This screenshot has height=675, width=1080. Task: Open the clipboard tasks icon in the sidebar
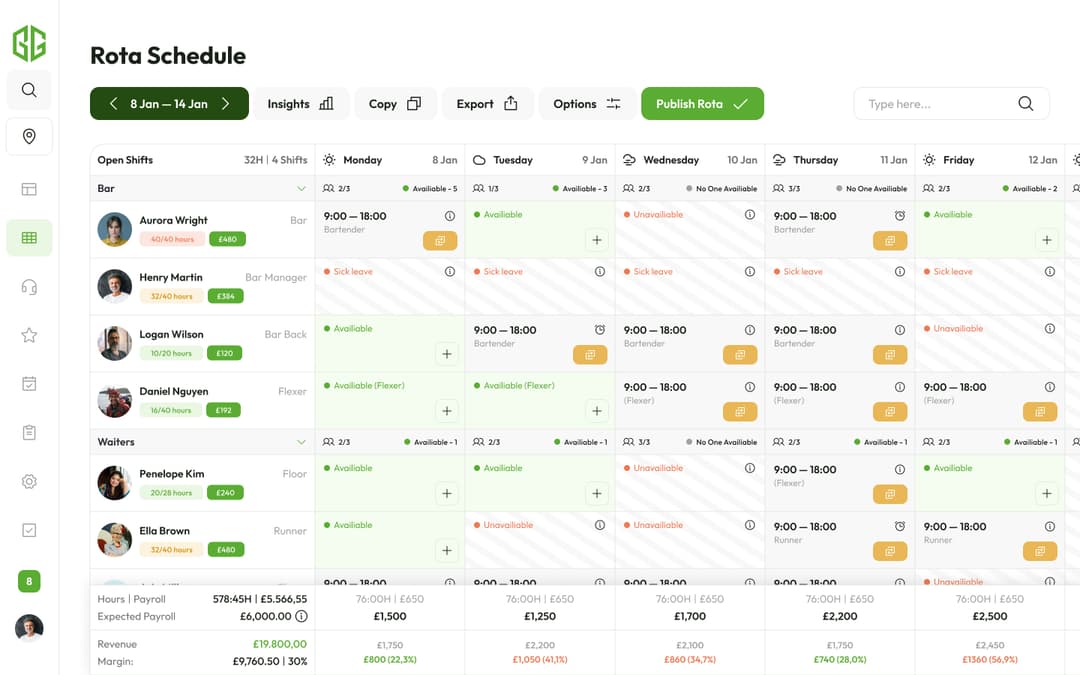click(x=29, y=433)
